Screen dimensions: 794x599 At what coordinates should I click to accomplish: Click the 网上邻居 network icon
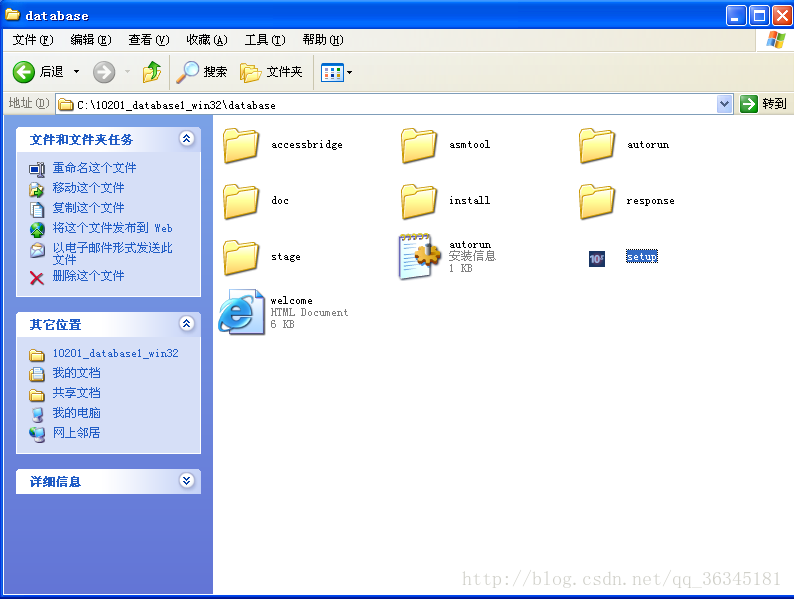pos(36,434)
